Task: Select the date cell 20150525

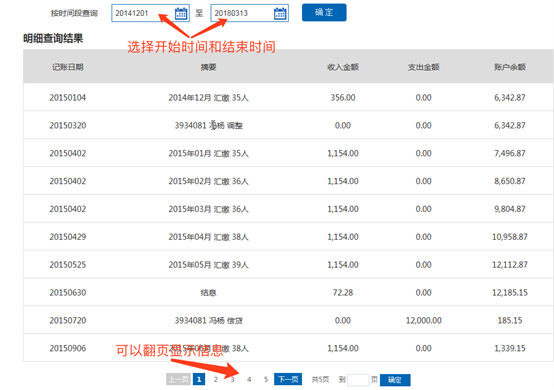Action: click(x=67, y=265)
